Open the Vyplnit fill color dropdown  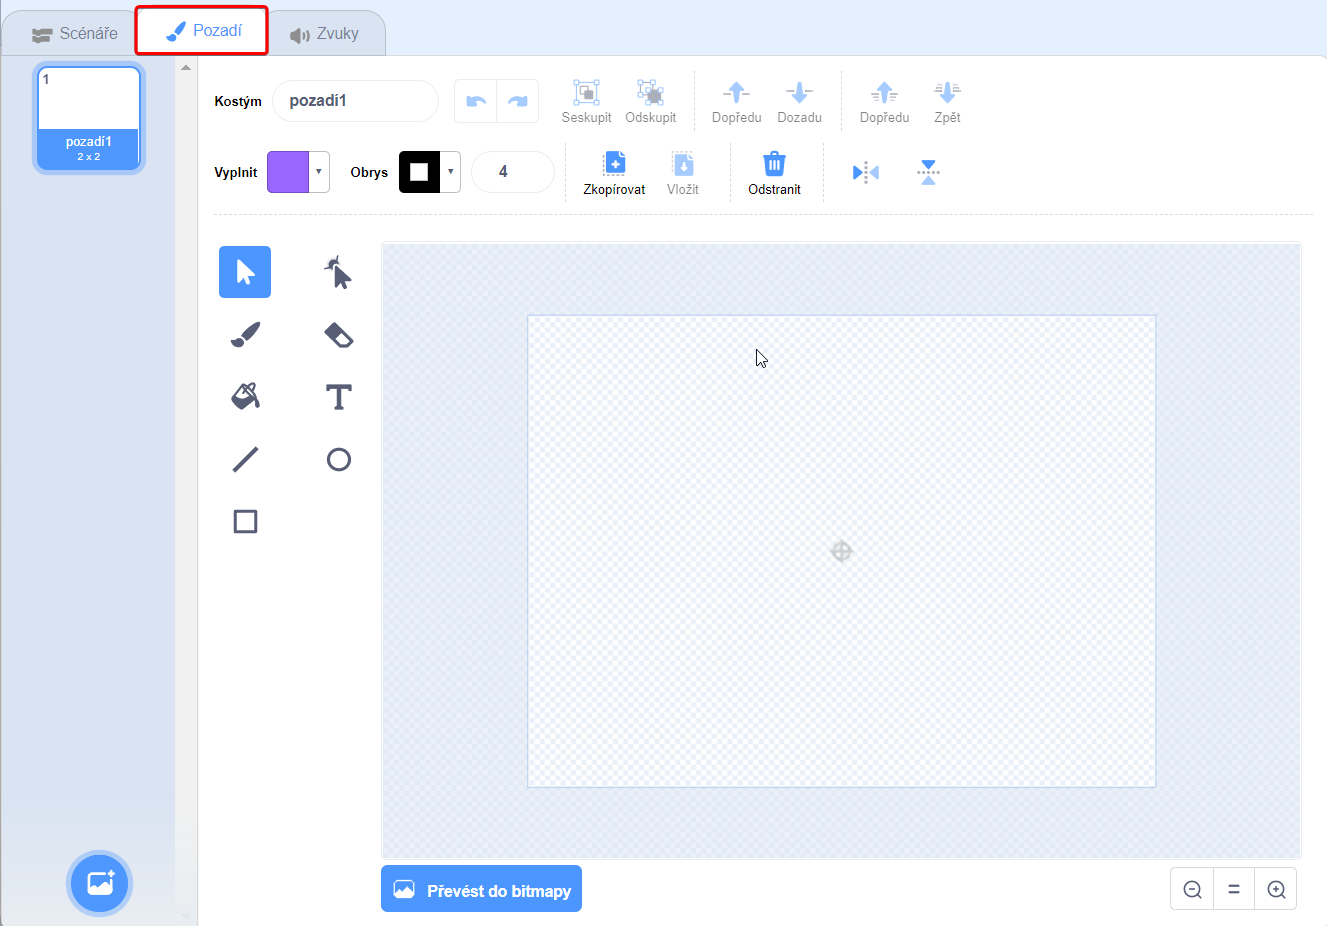[x=298, y=172]
